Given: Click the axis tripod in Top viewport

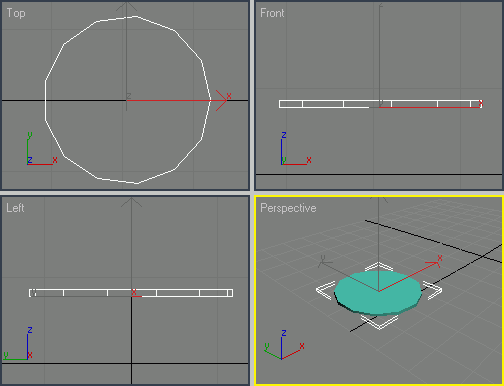Looking at the screenshot, I should 42,149.
